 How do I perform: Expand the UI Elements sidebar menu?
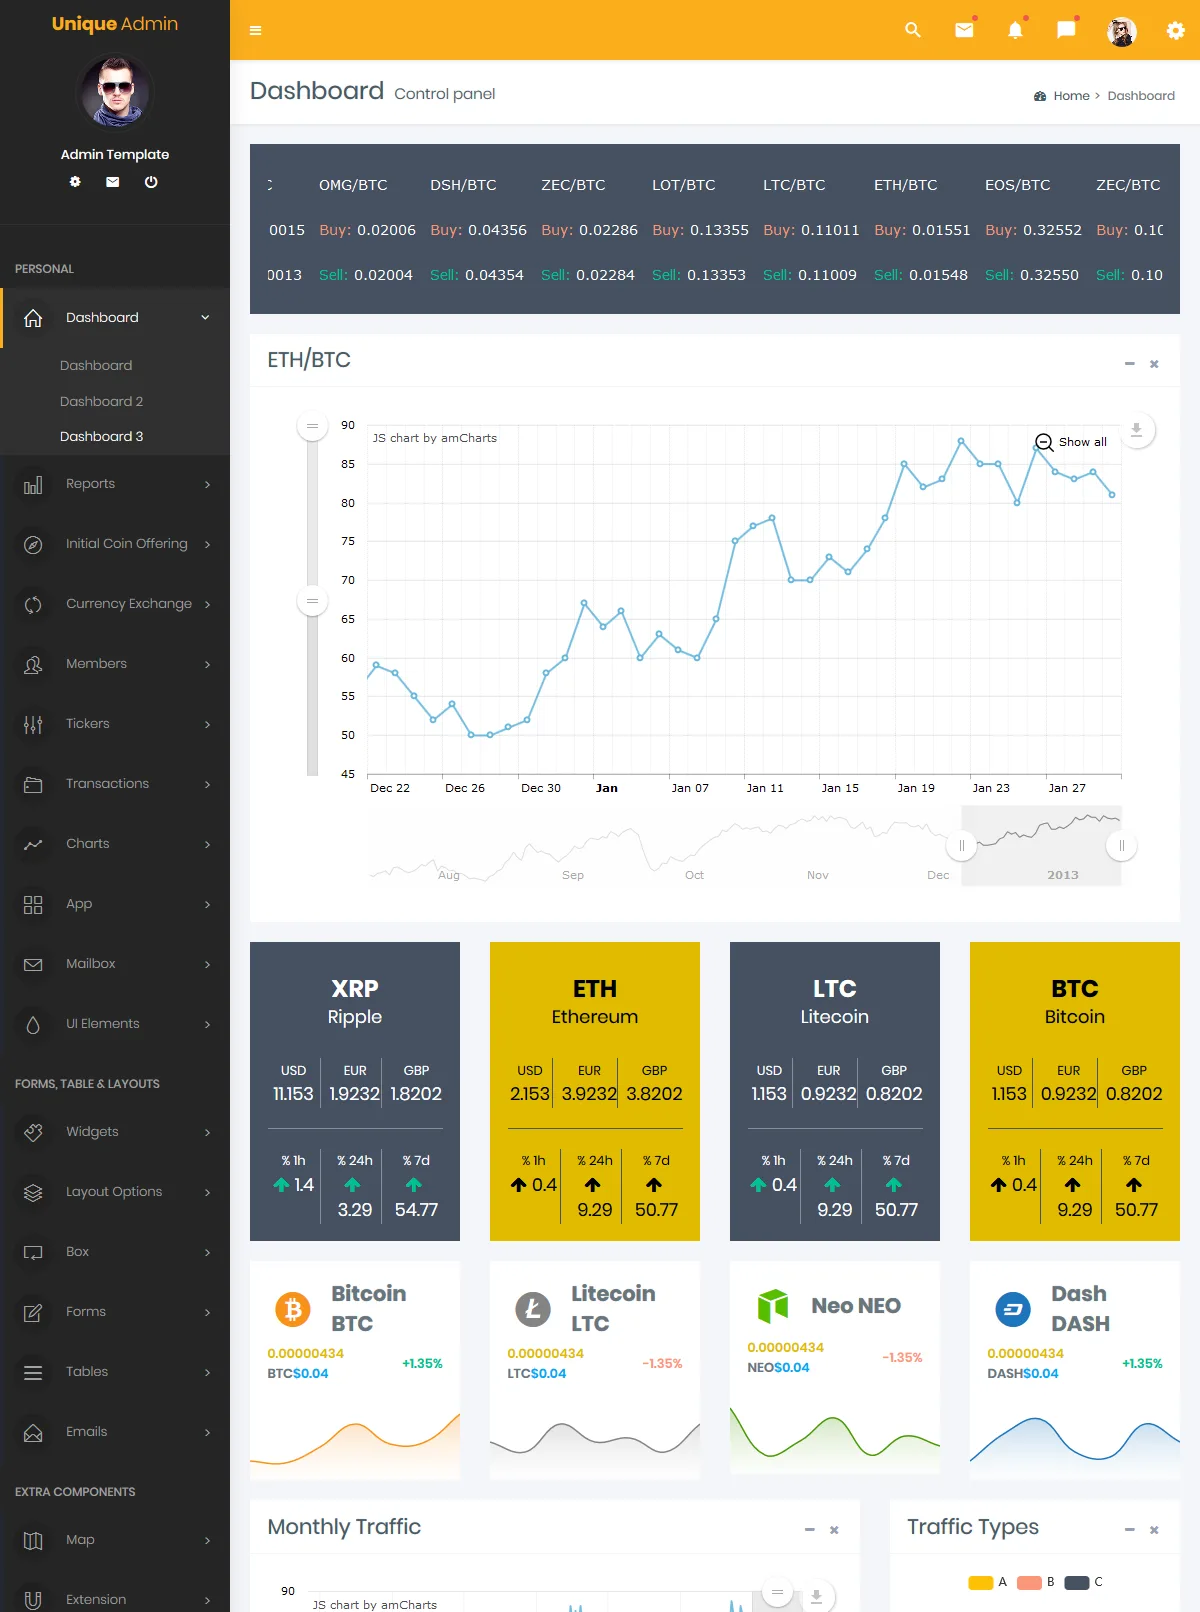point(207,1024)
